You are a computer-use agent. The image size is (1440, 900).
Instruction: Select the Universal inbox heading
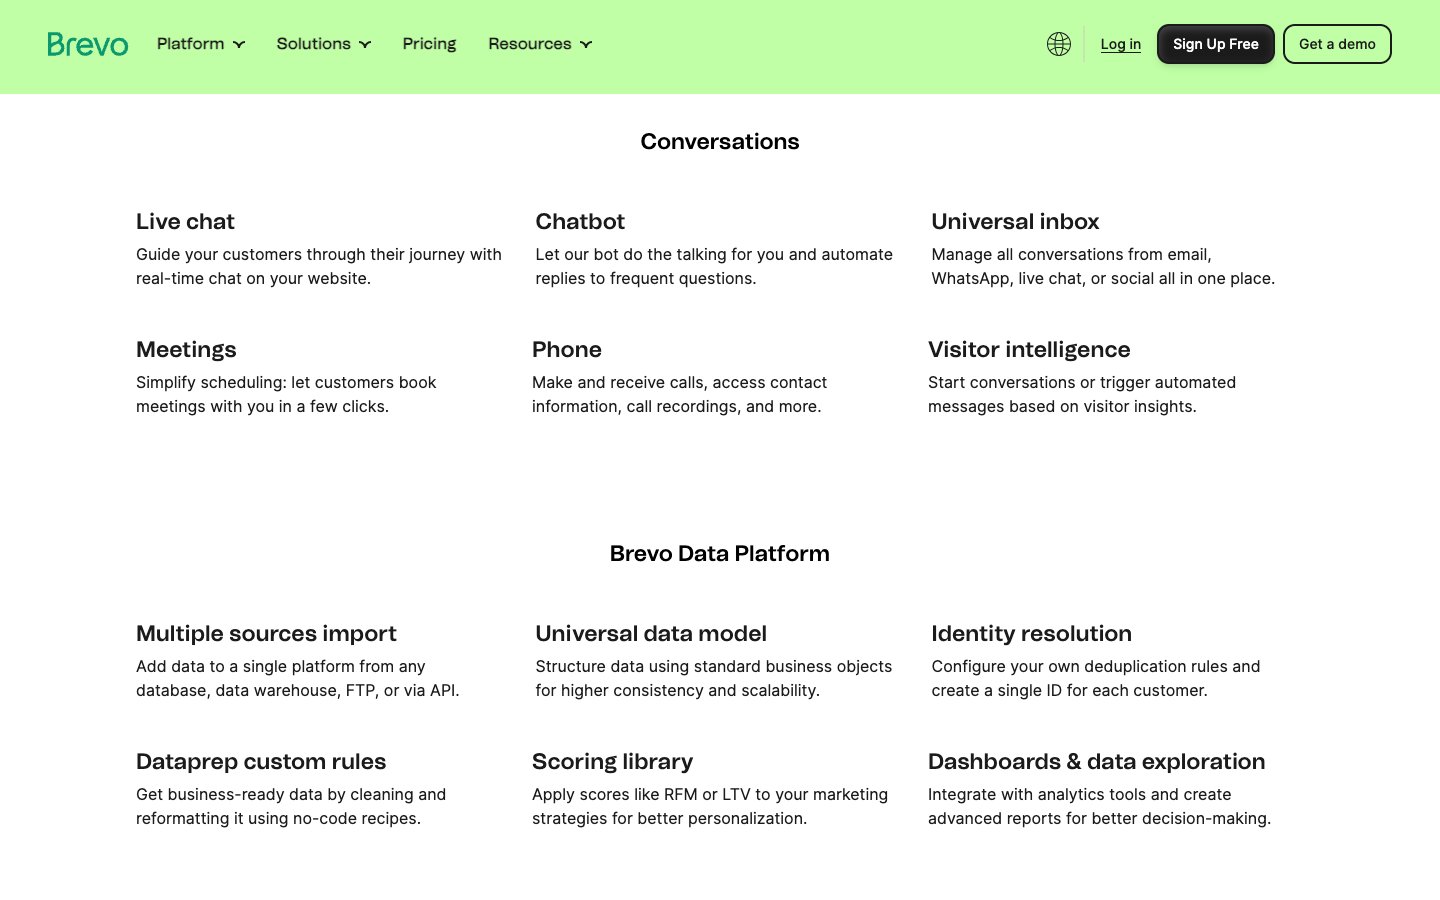point(1015,222)
